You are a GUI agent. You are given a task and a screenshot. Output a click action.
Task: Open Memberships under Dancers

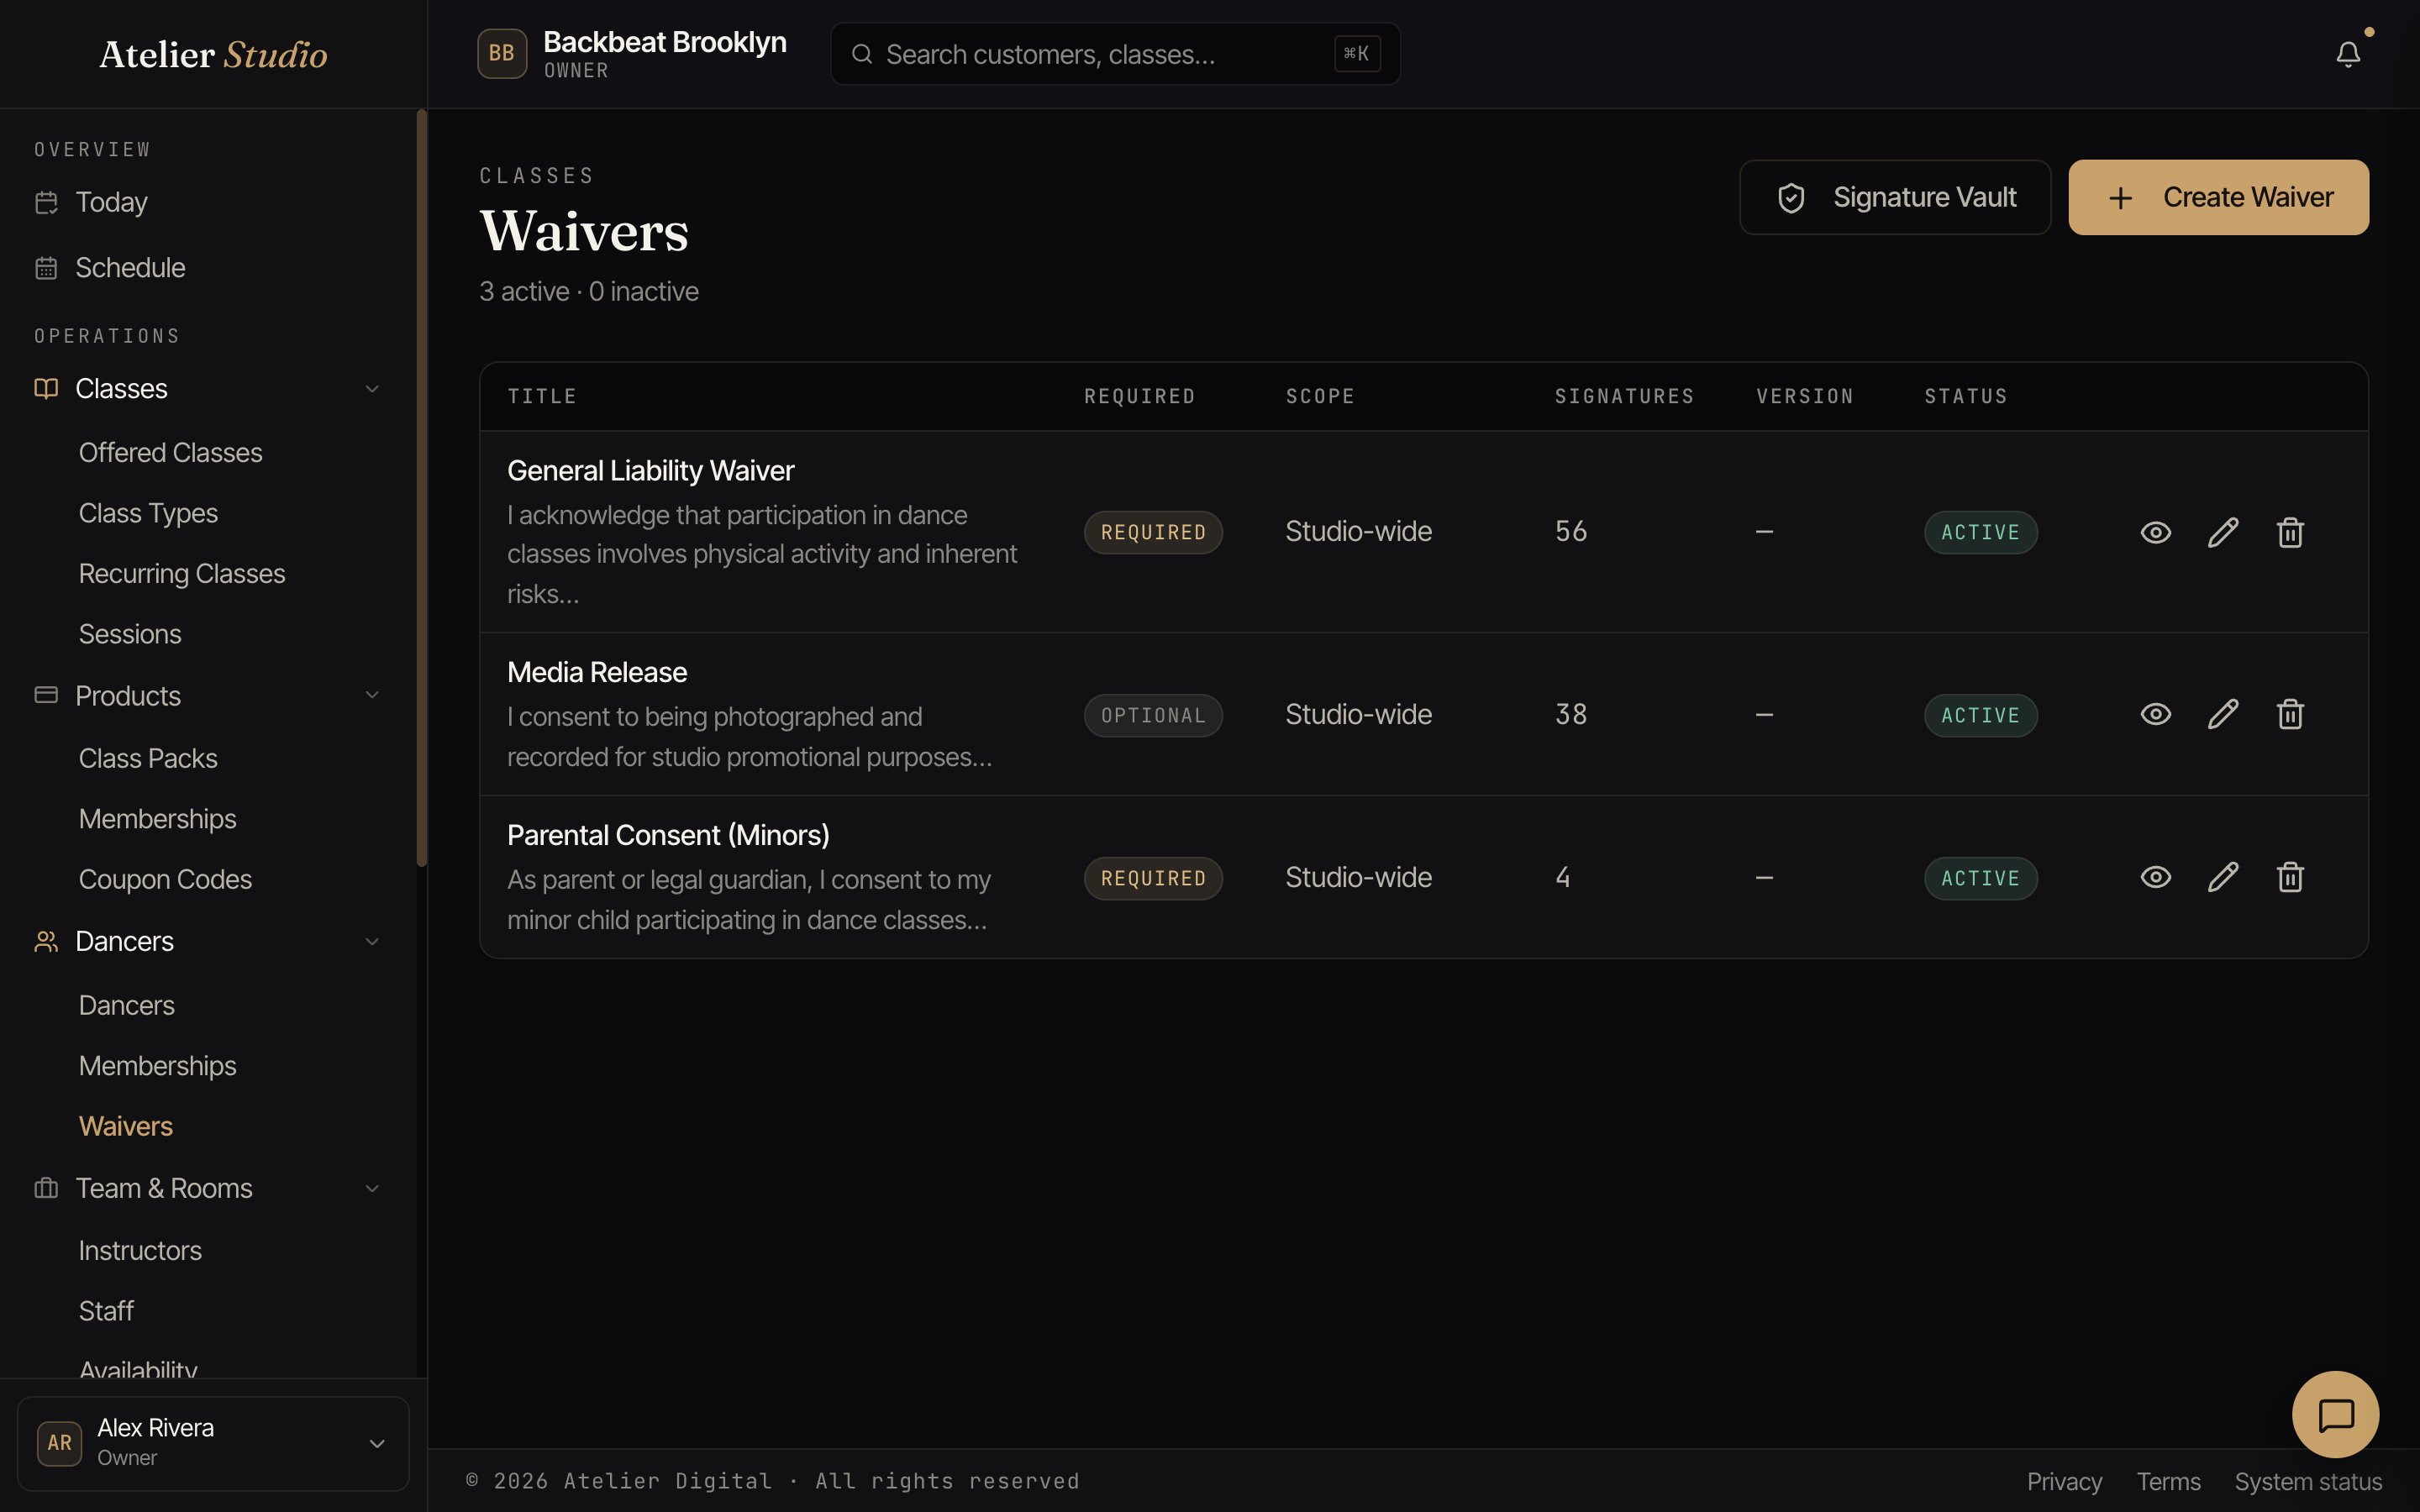pos(158,1066)
